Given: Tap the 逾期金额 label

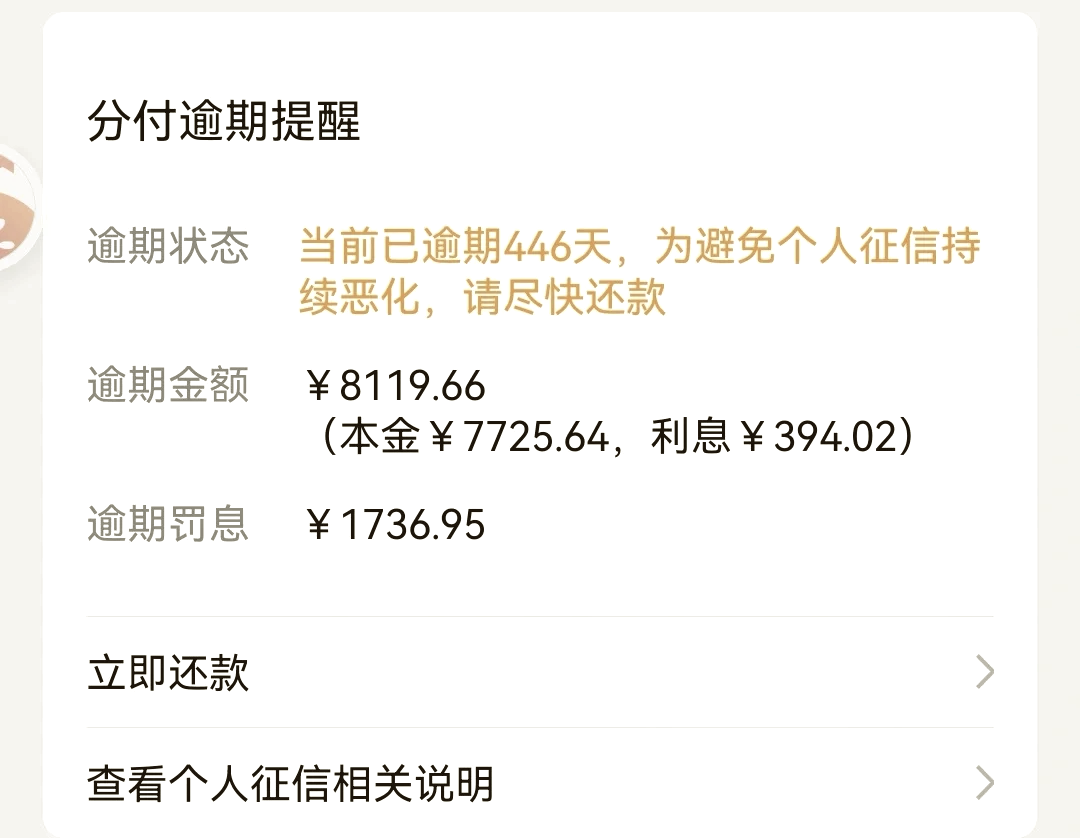Looking at the screenshot, I should (168, 385).
